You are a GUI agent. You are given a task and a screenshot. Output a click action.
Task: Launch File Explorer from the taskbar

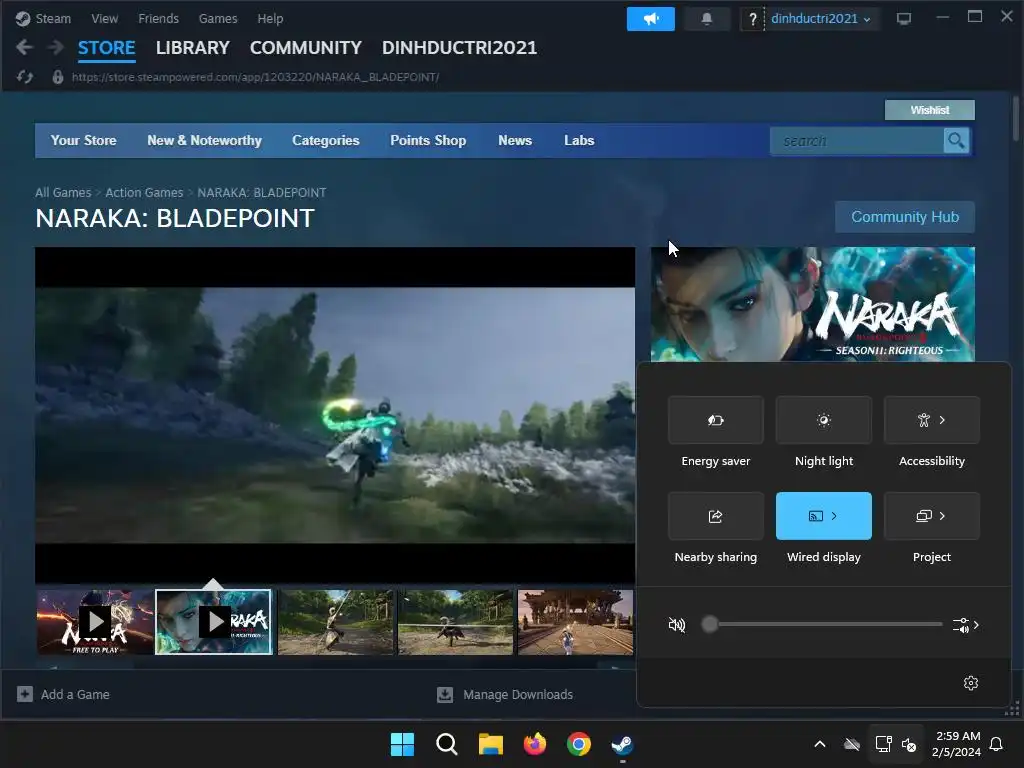click(490, 744)
